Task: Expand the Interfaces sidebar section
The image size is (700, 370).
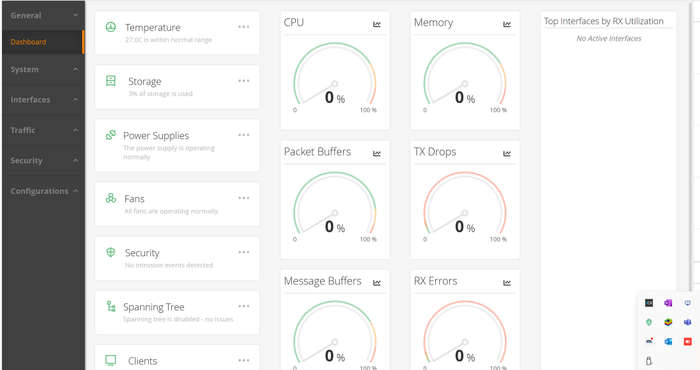Action: tap(43, 100)
